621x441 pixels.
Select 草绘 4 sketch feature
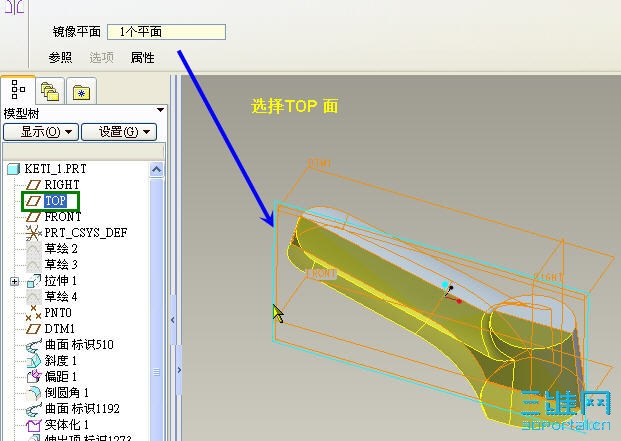[61, 297]
